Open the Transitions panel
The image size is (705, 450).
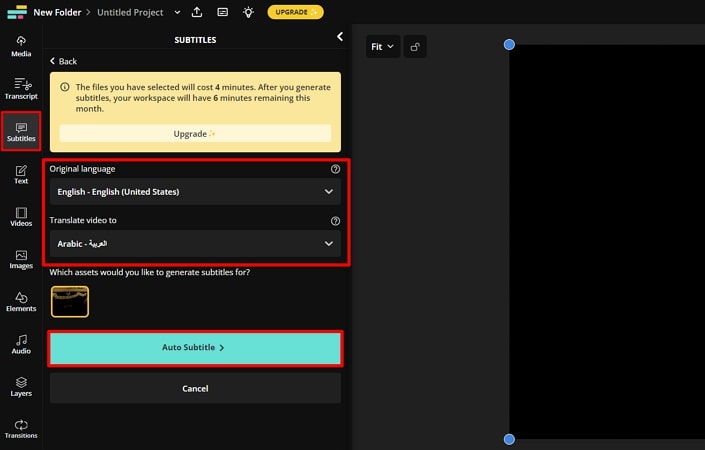(x=21, y=429)
